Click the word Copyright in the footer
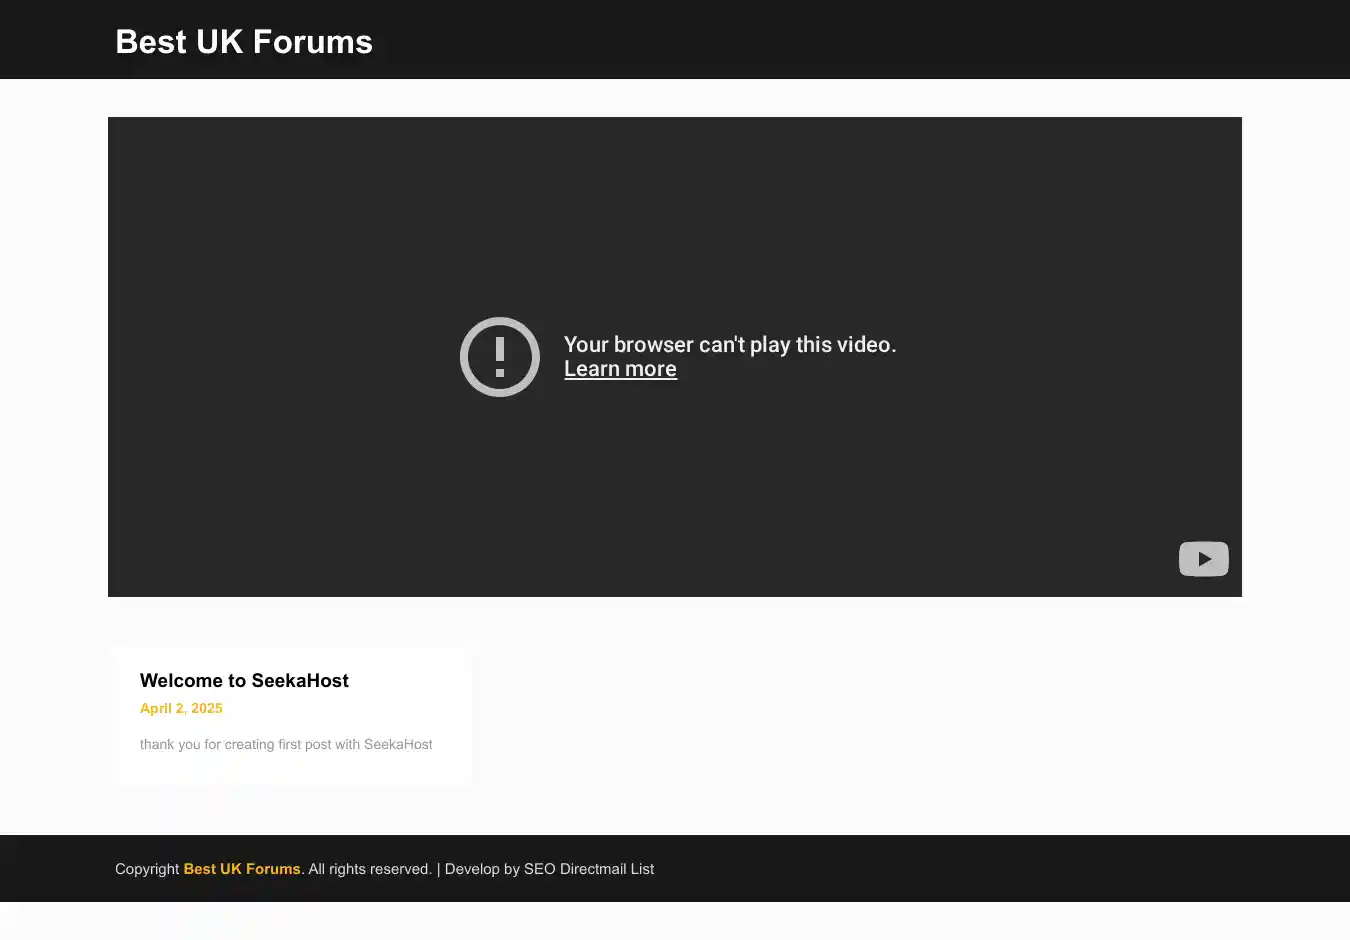Image resolution: width=1350 pixels, height=940 pixels. pos(147,869)
